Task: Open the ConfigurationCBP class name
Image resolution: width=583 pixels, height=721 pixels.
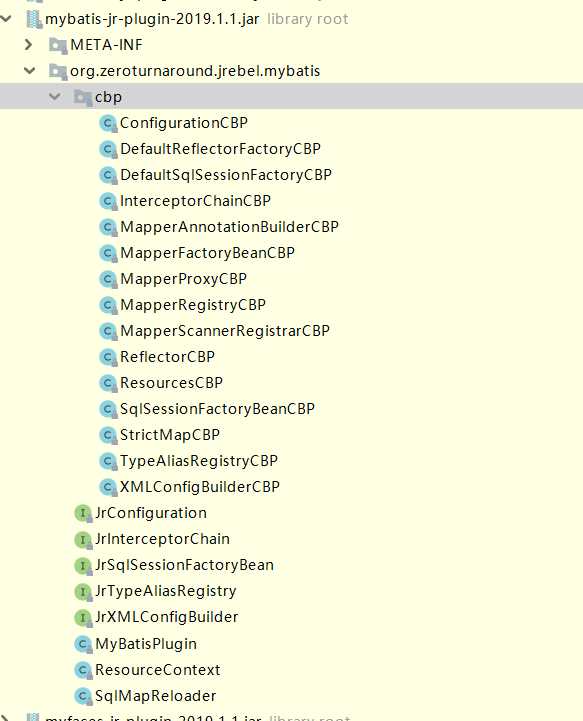Action: click(183, 123)
